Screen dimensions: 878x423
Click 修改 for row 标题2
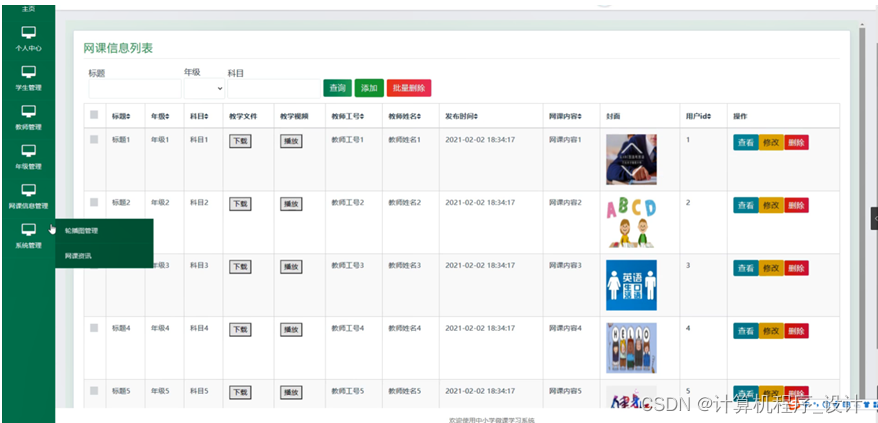pos(771,205)
